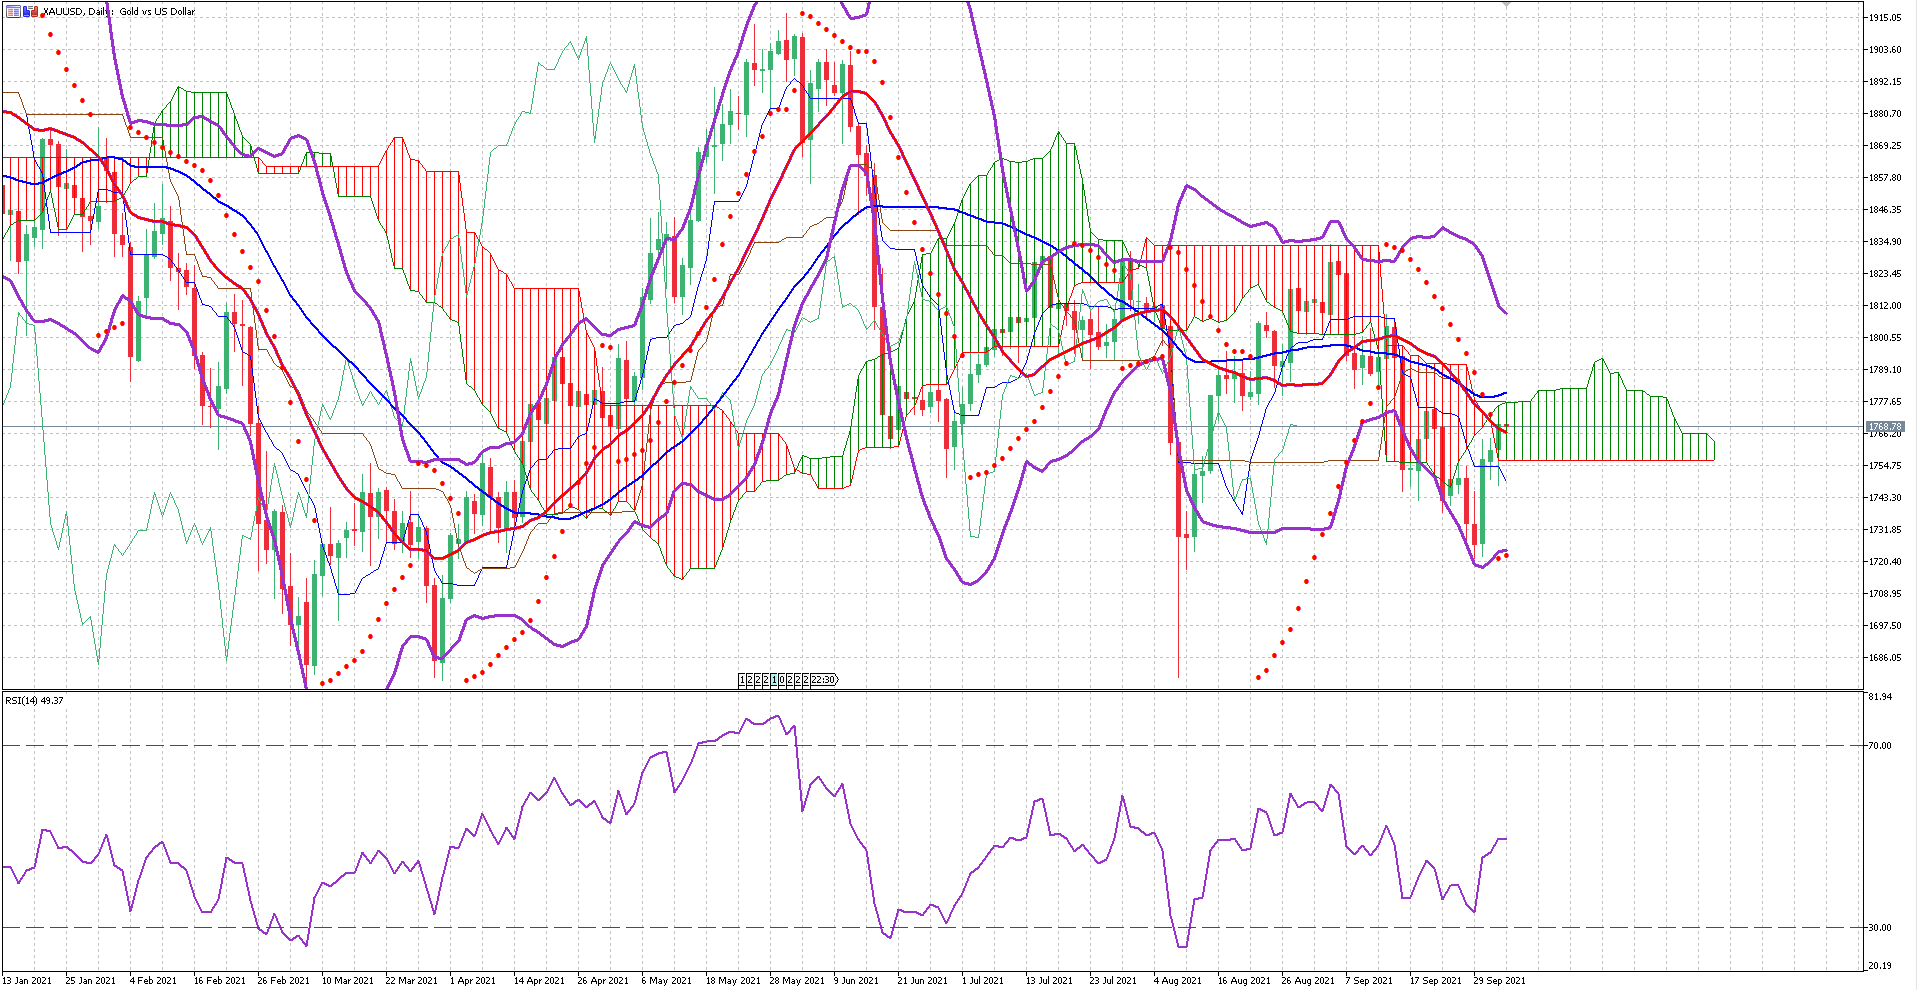Click the 1915.05 price scale label

click(1884, 18)
